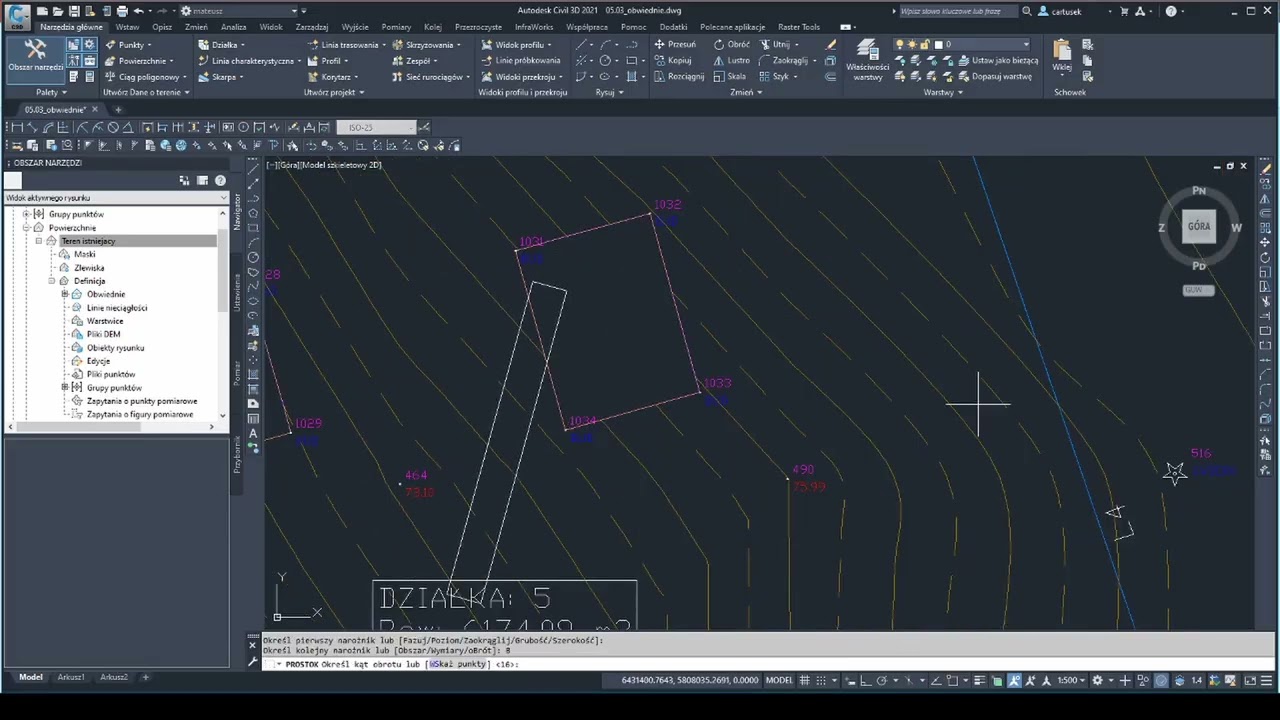Click the keyword search input field
This screenshot has width=1280, height=720.
tap(956, 11)
